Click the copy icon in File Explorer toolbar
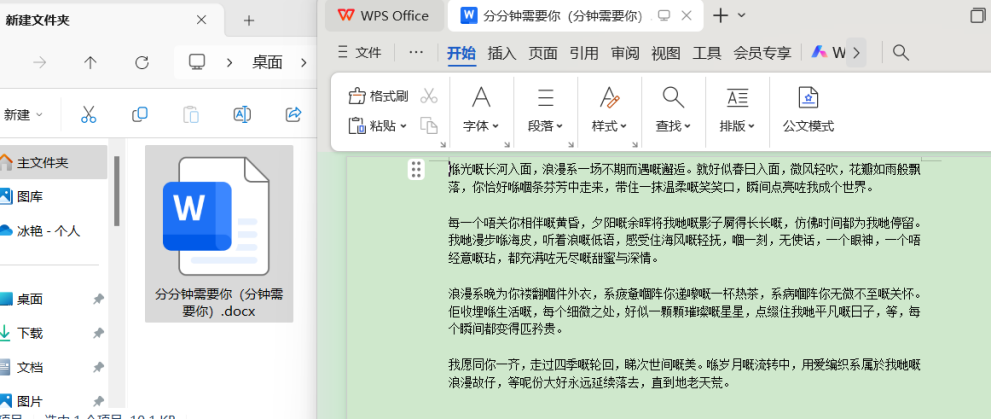992x419 pixels. pos(140,115)
